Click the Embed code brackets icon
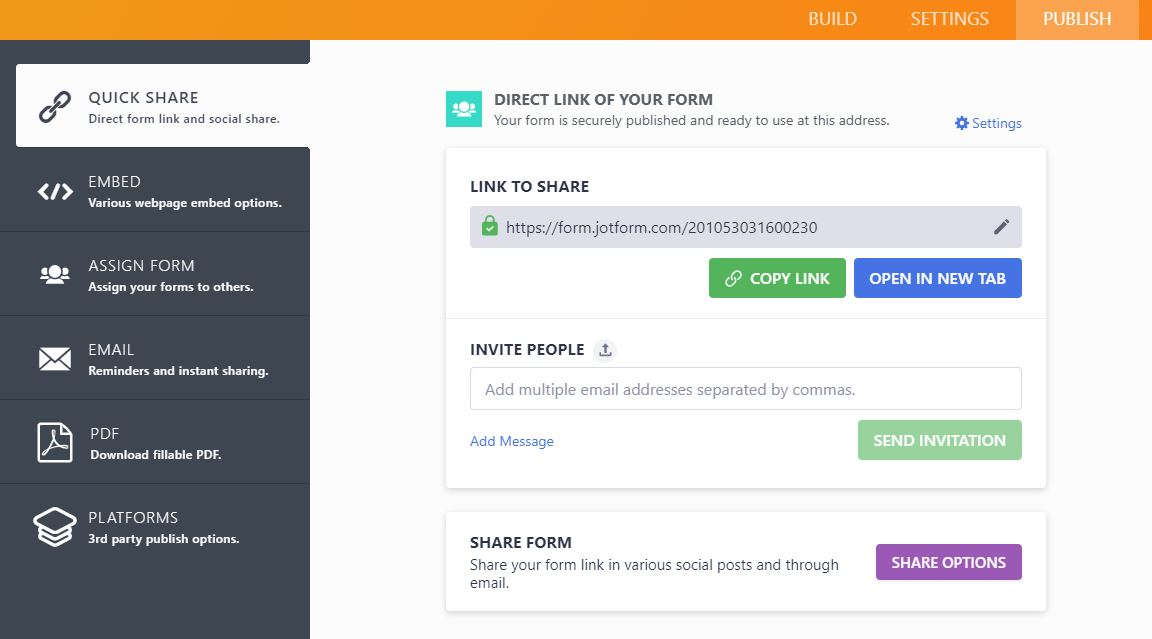 pyautogui.click(x=55, y=192)
